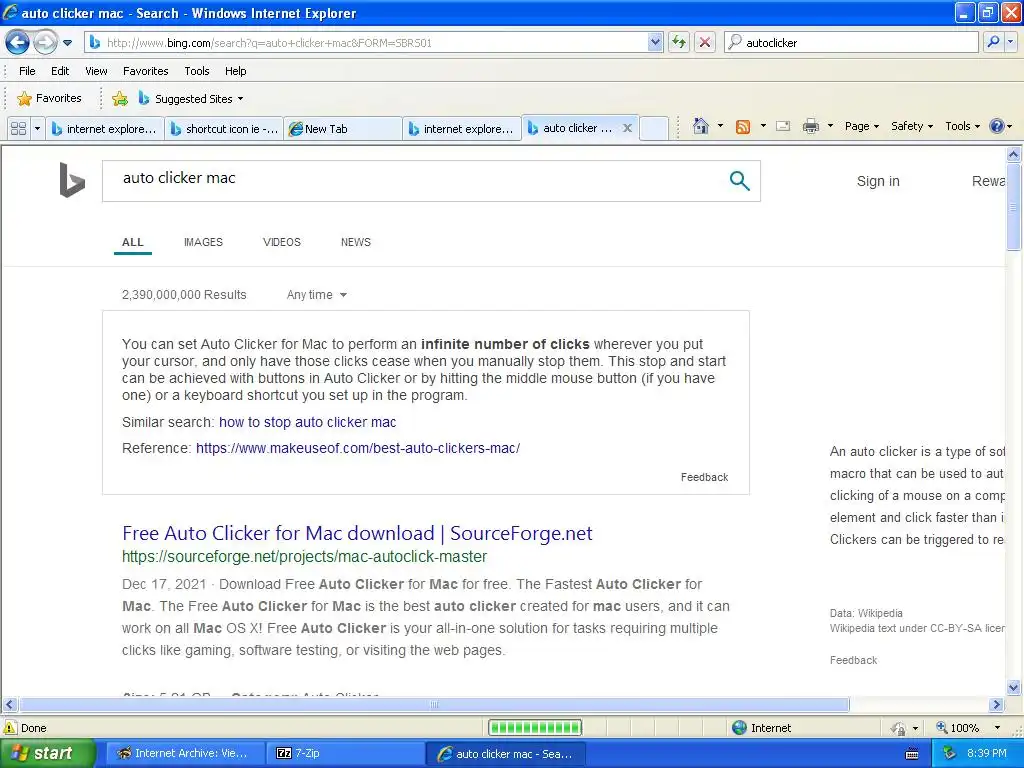Click the Print icon

point(810,126)
